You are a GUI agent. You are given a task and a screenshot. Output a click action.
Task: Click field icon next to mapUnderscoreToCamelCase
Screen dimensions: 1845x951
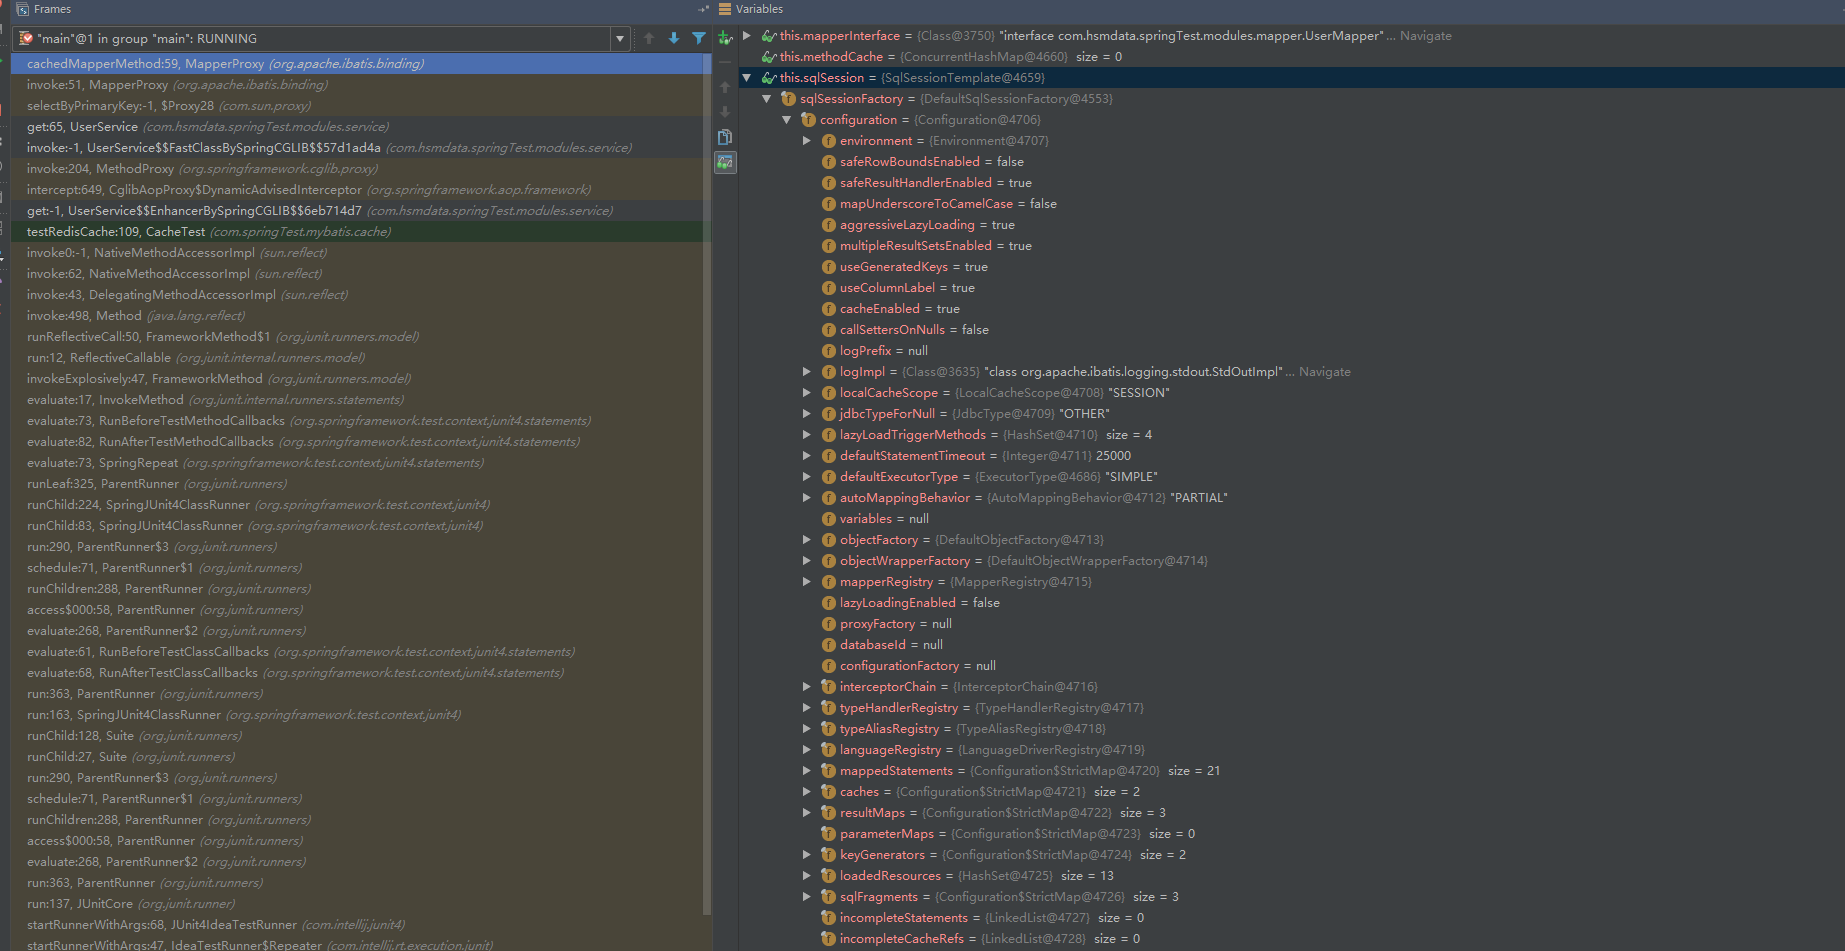click(829, 204)
